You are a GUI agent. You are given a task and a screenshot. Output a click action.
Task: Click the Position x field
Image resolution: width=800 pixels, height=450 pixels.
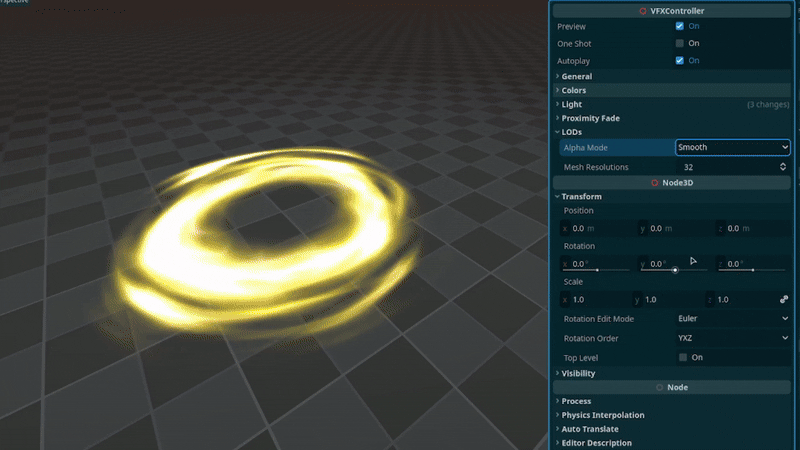pos(598,228)
